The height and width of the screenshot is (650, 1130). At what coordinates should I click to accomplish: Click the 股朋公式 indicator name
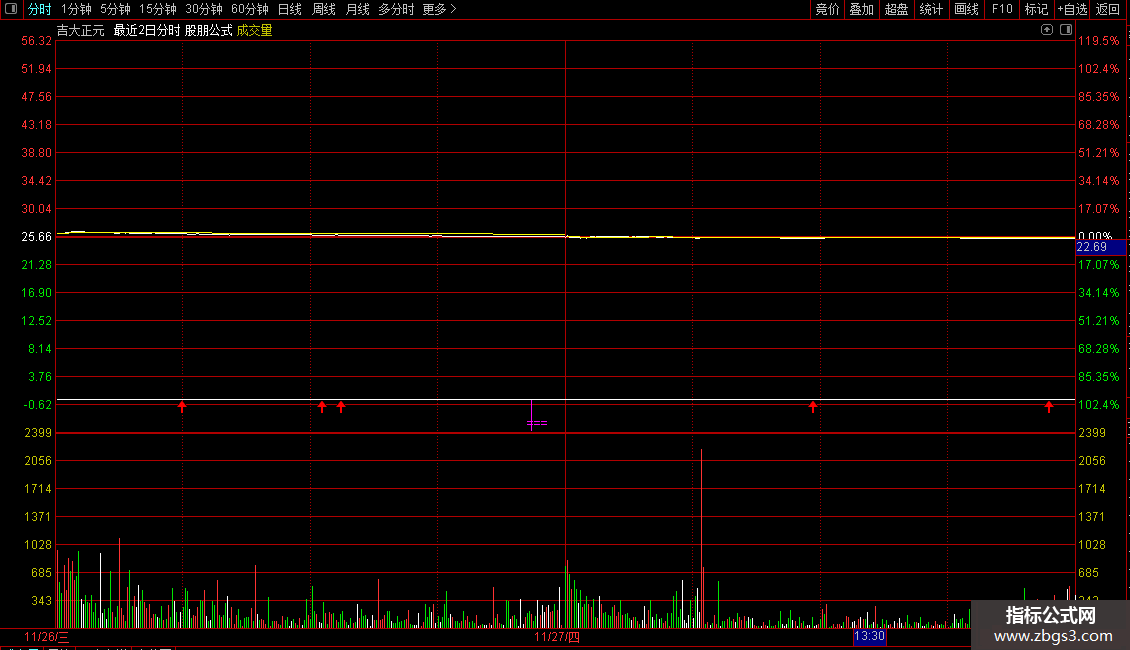coord(208,30)
